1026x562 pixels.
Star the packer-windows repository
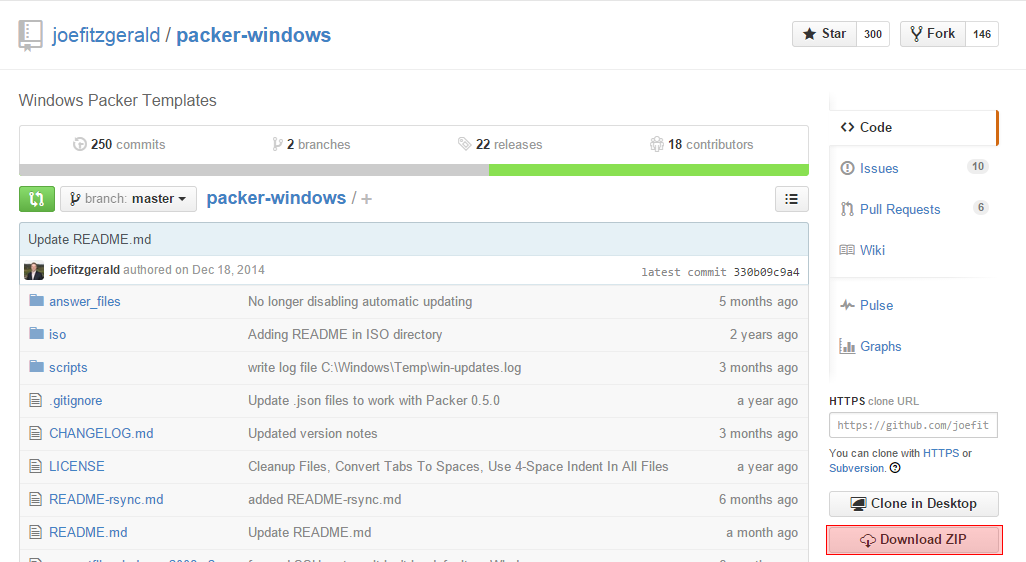pyautogui.click(x=824, y=34)
